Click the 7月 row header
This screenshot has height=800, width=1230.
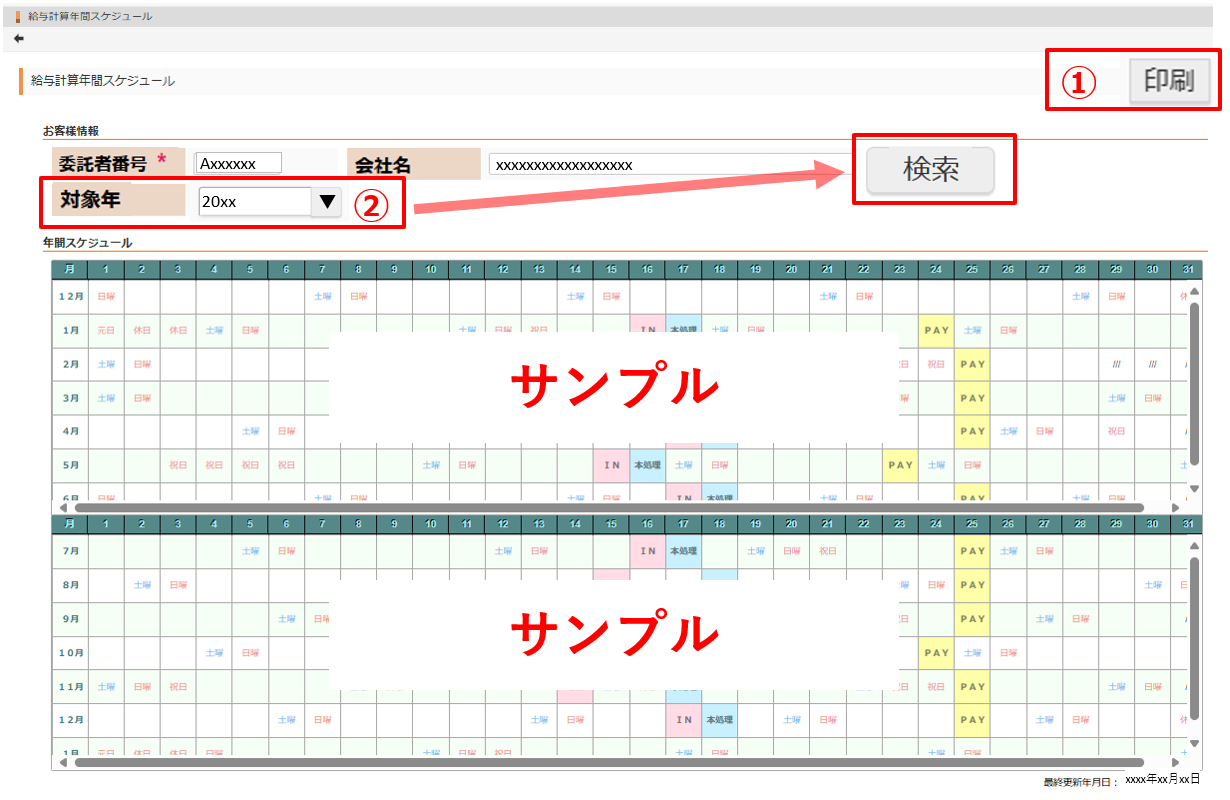tap(70, 551)
